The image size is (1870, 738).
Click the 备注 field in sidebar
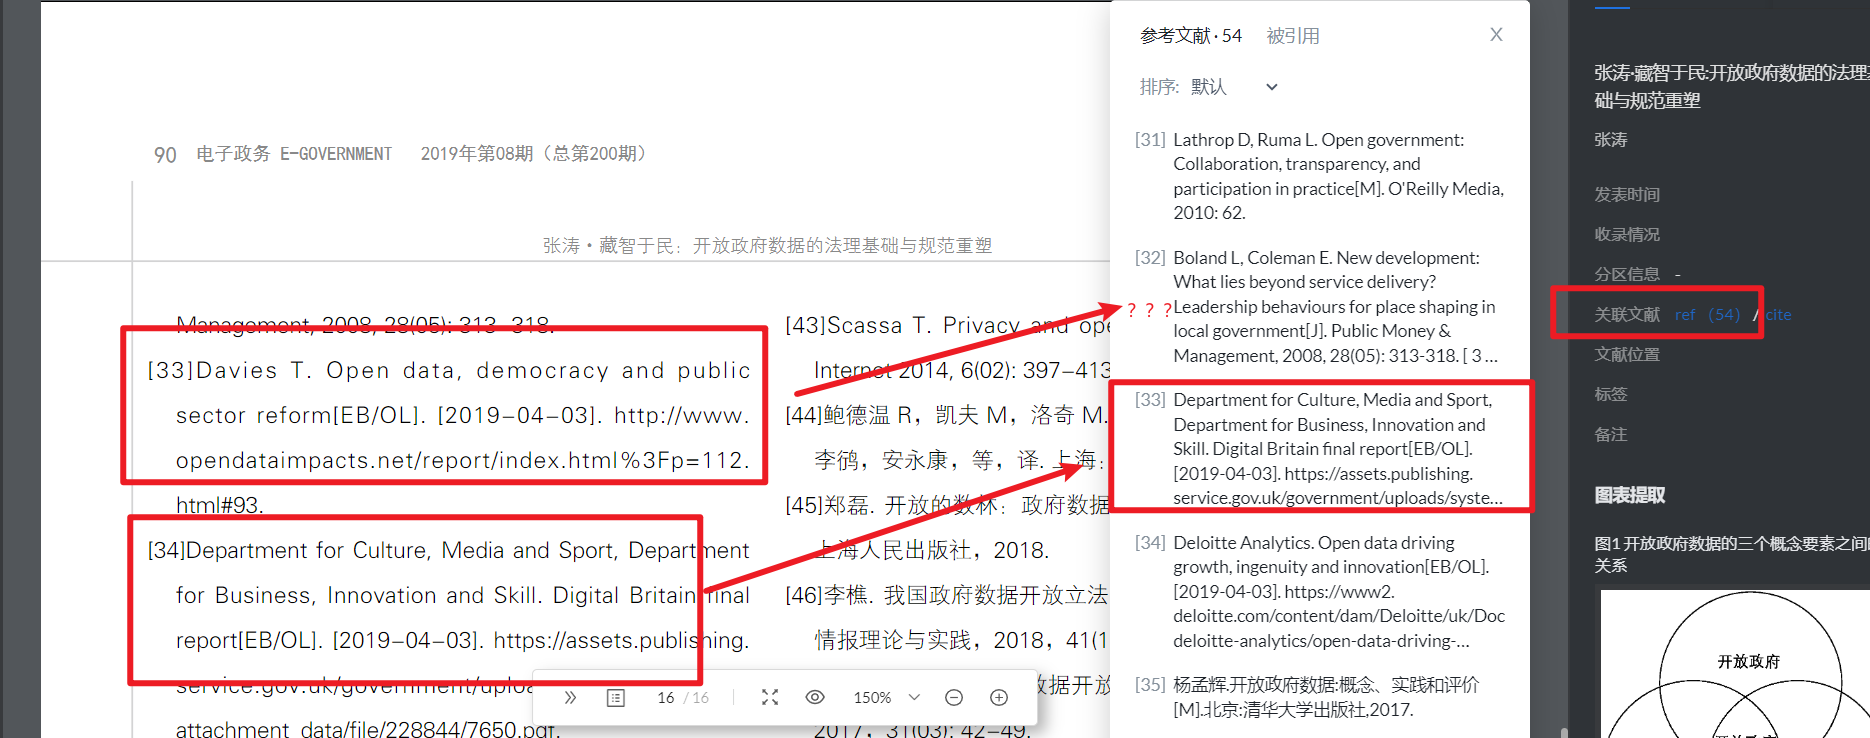1611,434
